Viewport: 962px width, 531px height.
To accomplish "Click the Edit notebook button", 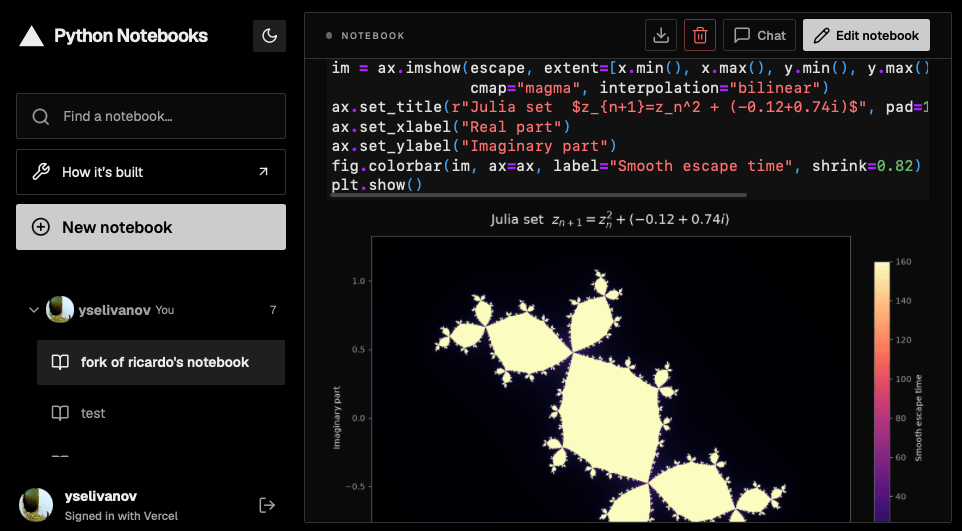I will [866, 36].
